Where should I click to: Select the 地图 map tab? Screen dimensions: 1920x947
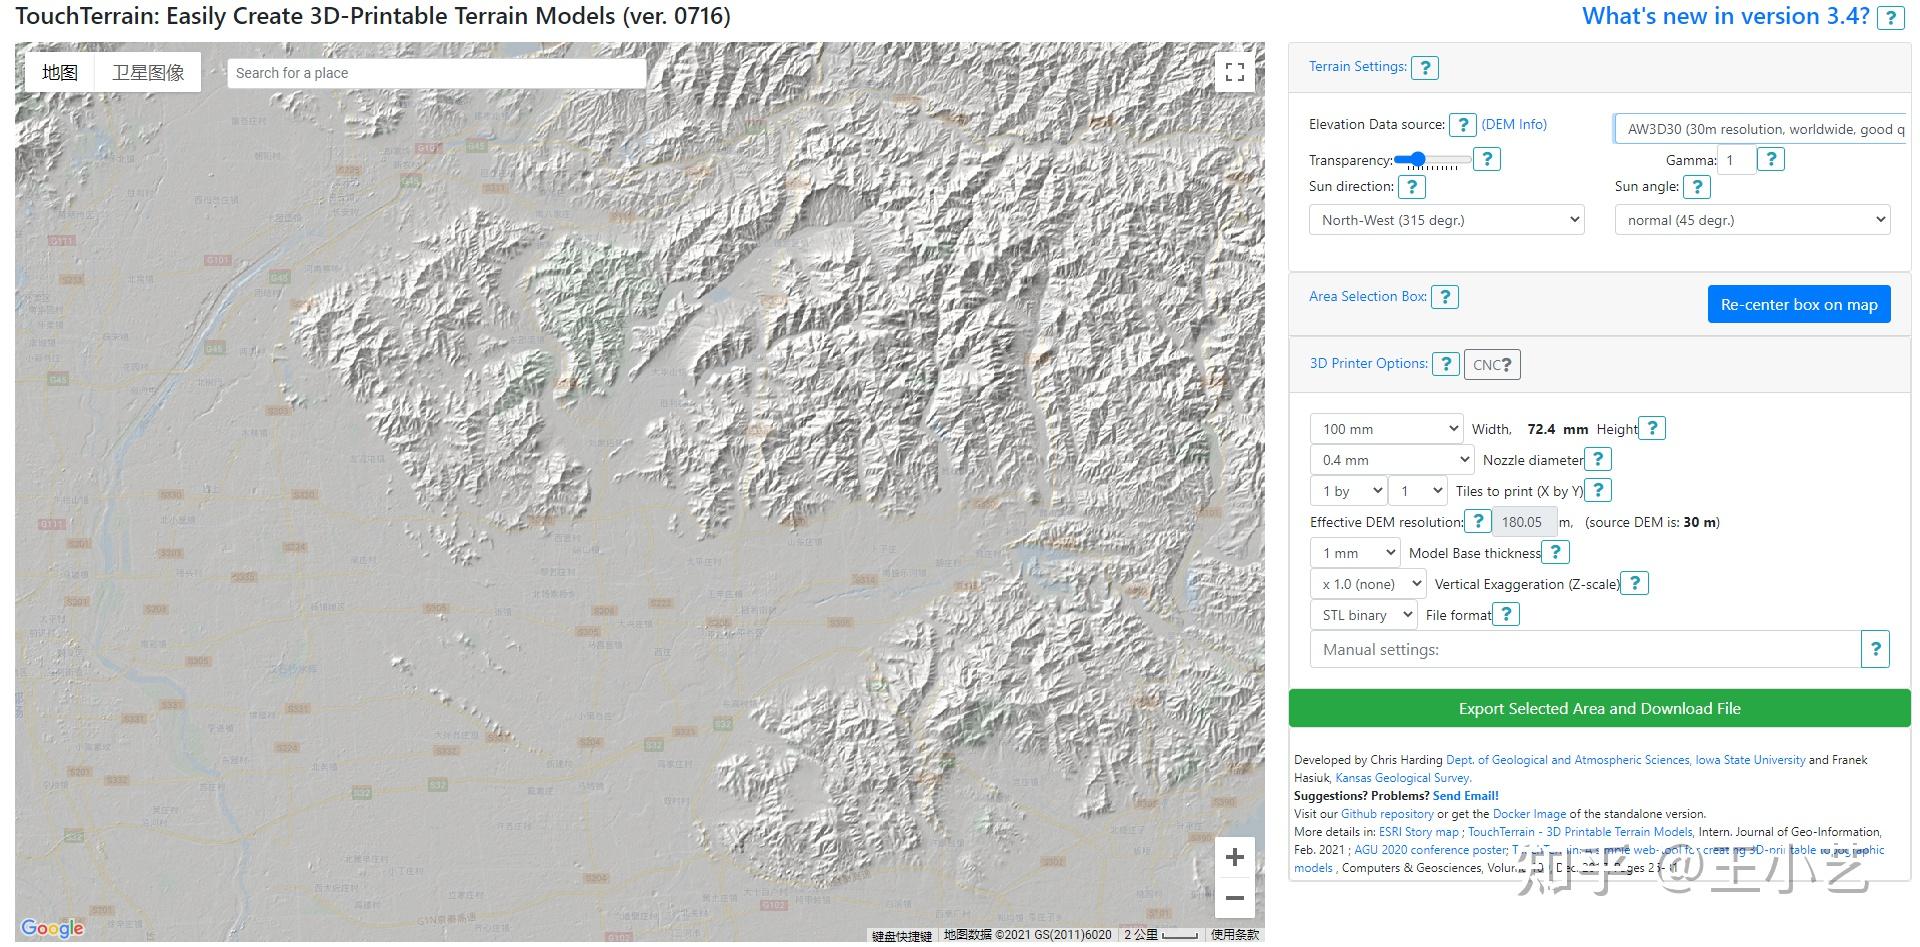(x=60, y=72)
